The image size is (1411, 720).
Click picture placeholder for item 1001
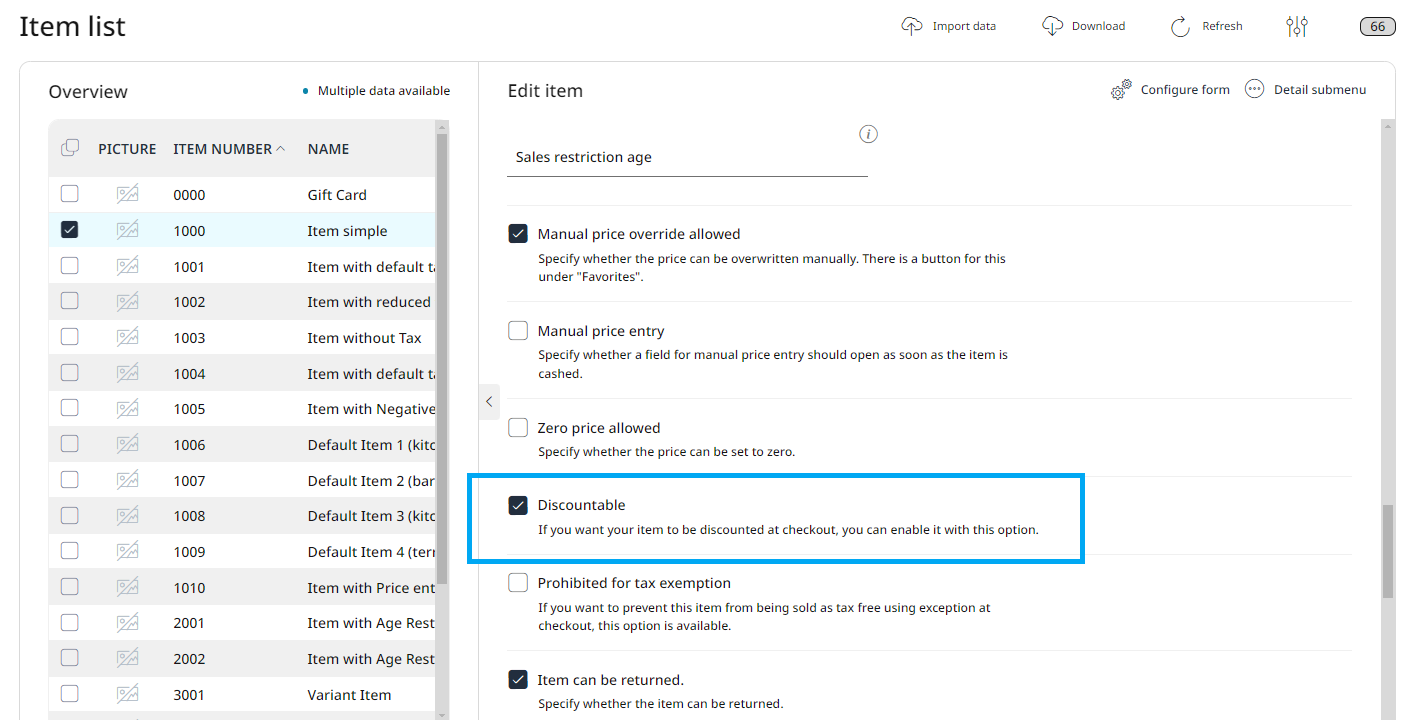coord(127,266)
